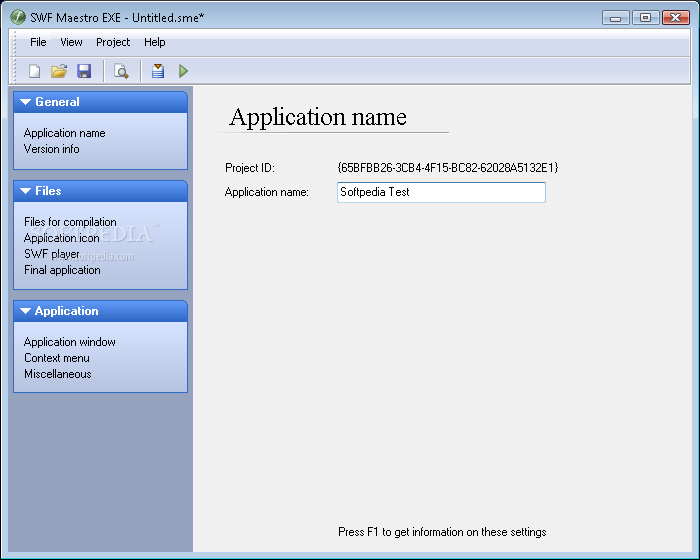Viewport: 700px width, 560px height.
Task: Run the application with green play icon
Action: [183, 71]
